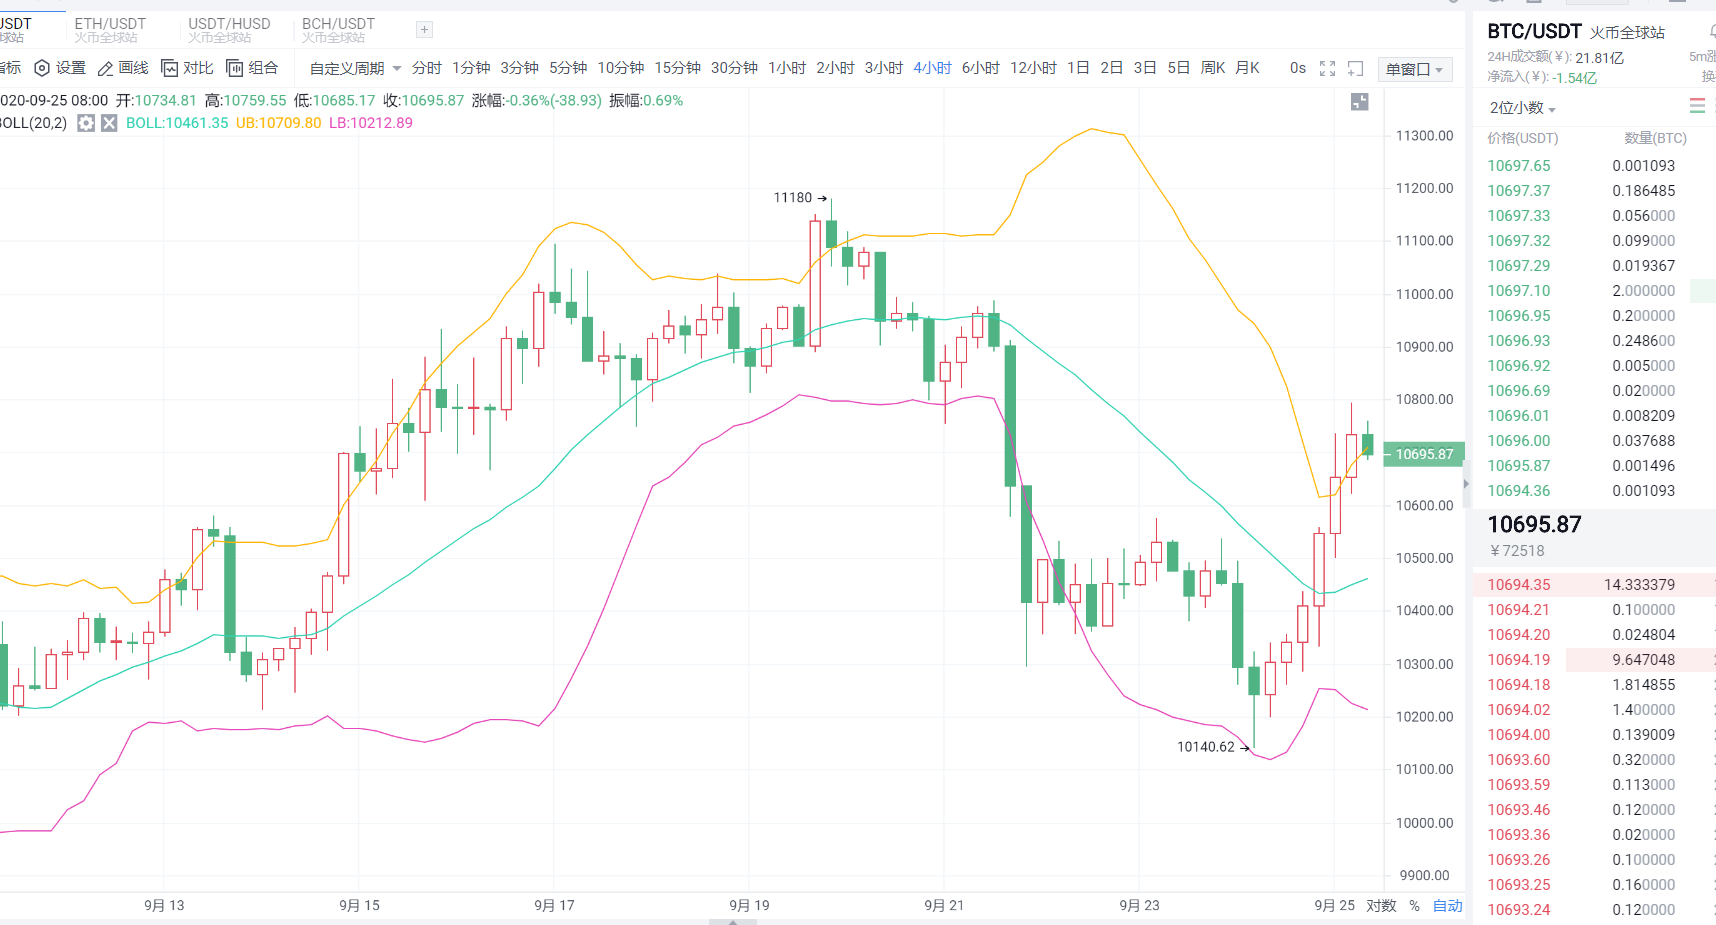1716x925 pixels.
Task: Open the custom period (自定义周期) dropdown
Action: point(355,68)
